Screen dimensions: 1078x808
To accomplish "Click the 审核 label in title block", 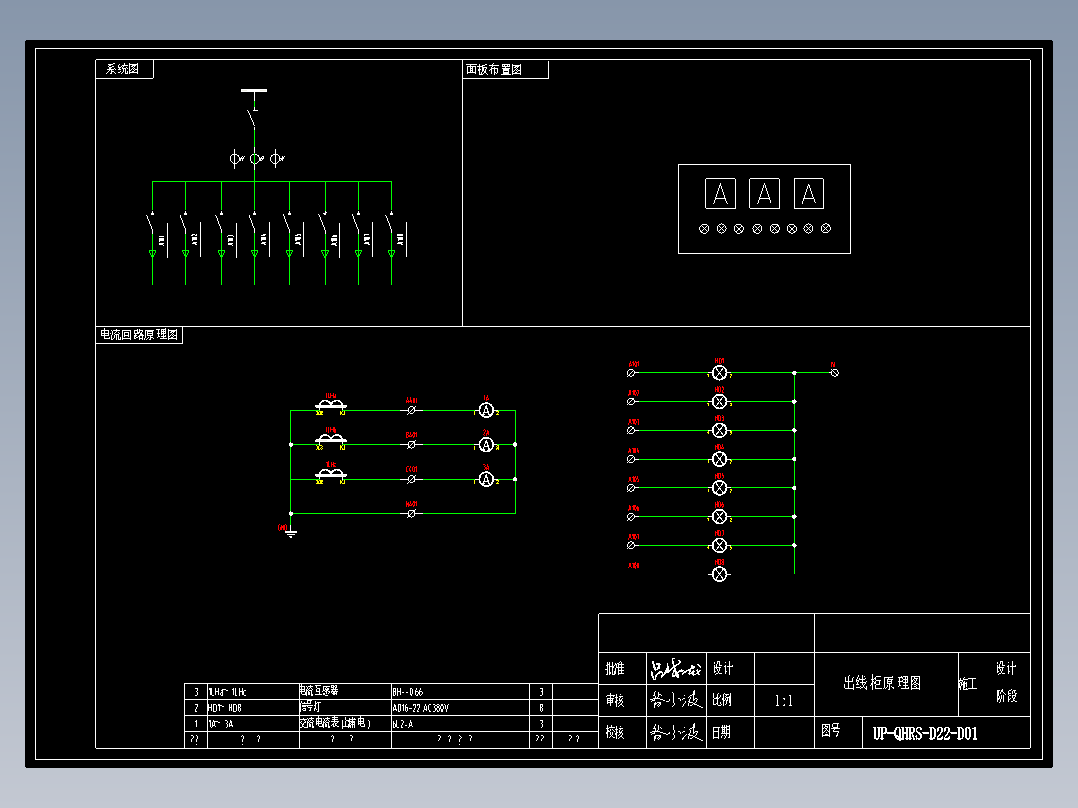I will (x=615, y=701).
